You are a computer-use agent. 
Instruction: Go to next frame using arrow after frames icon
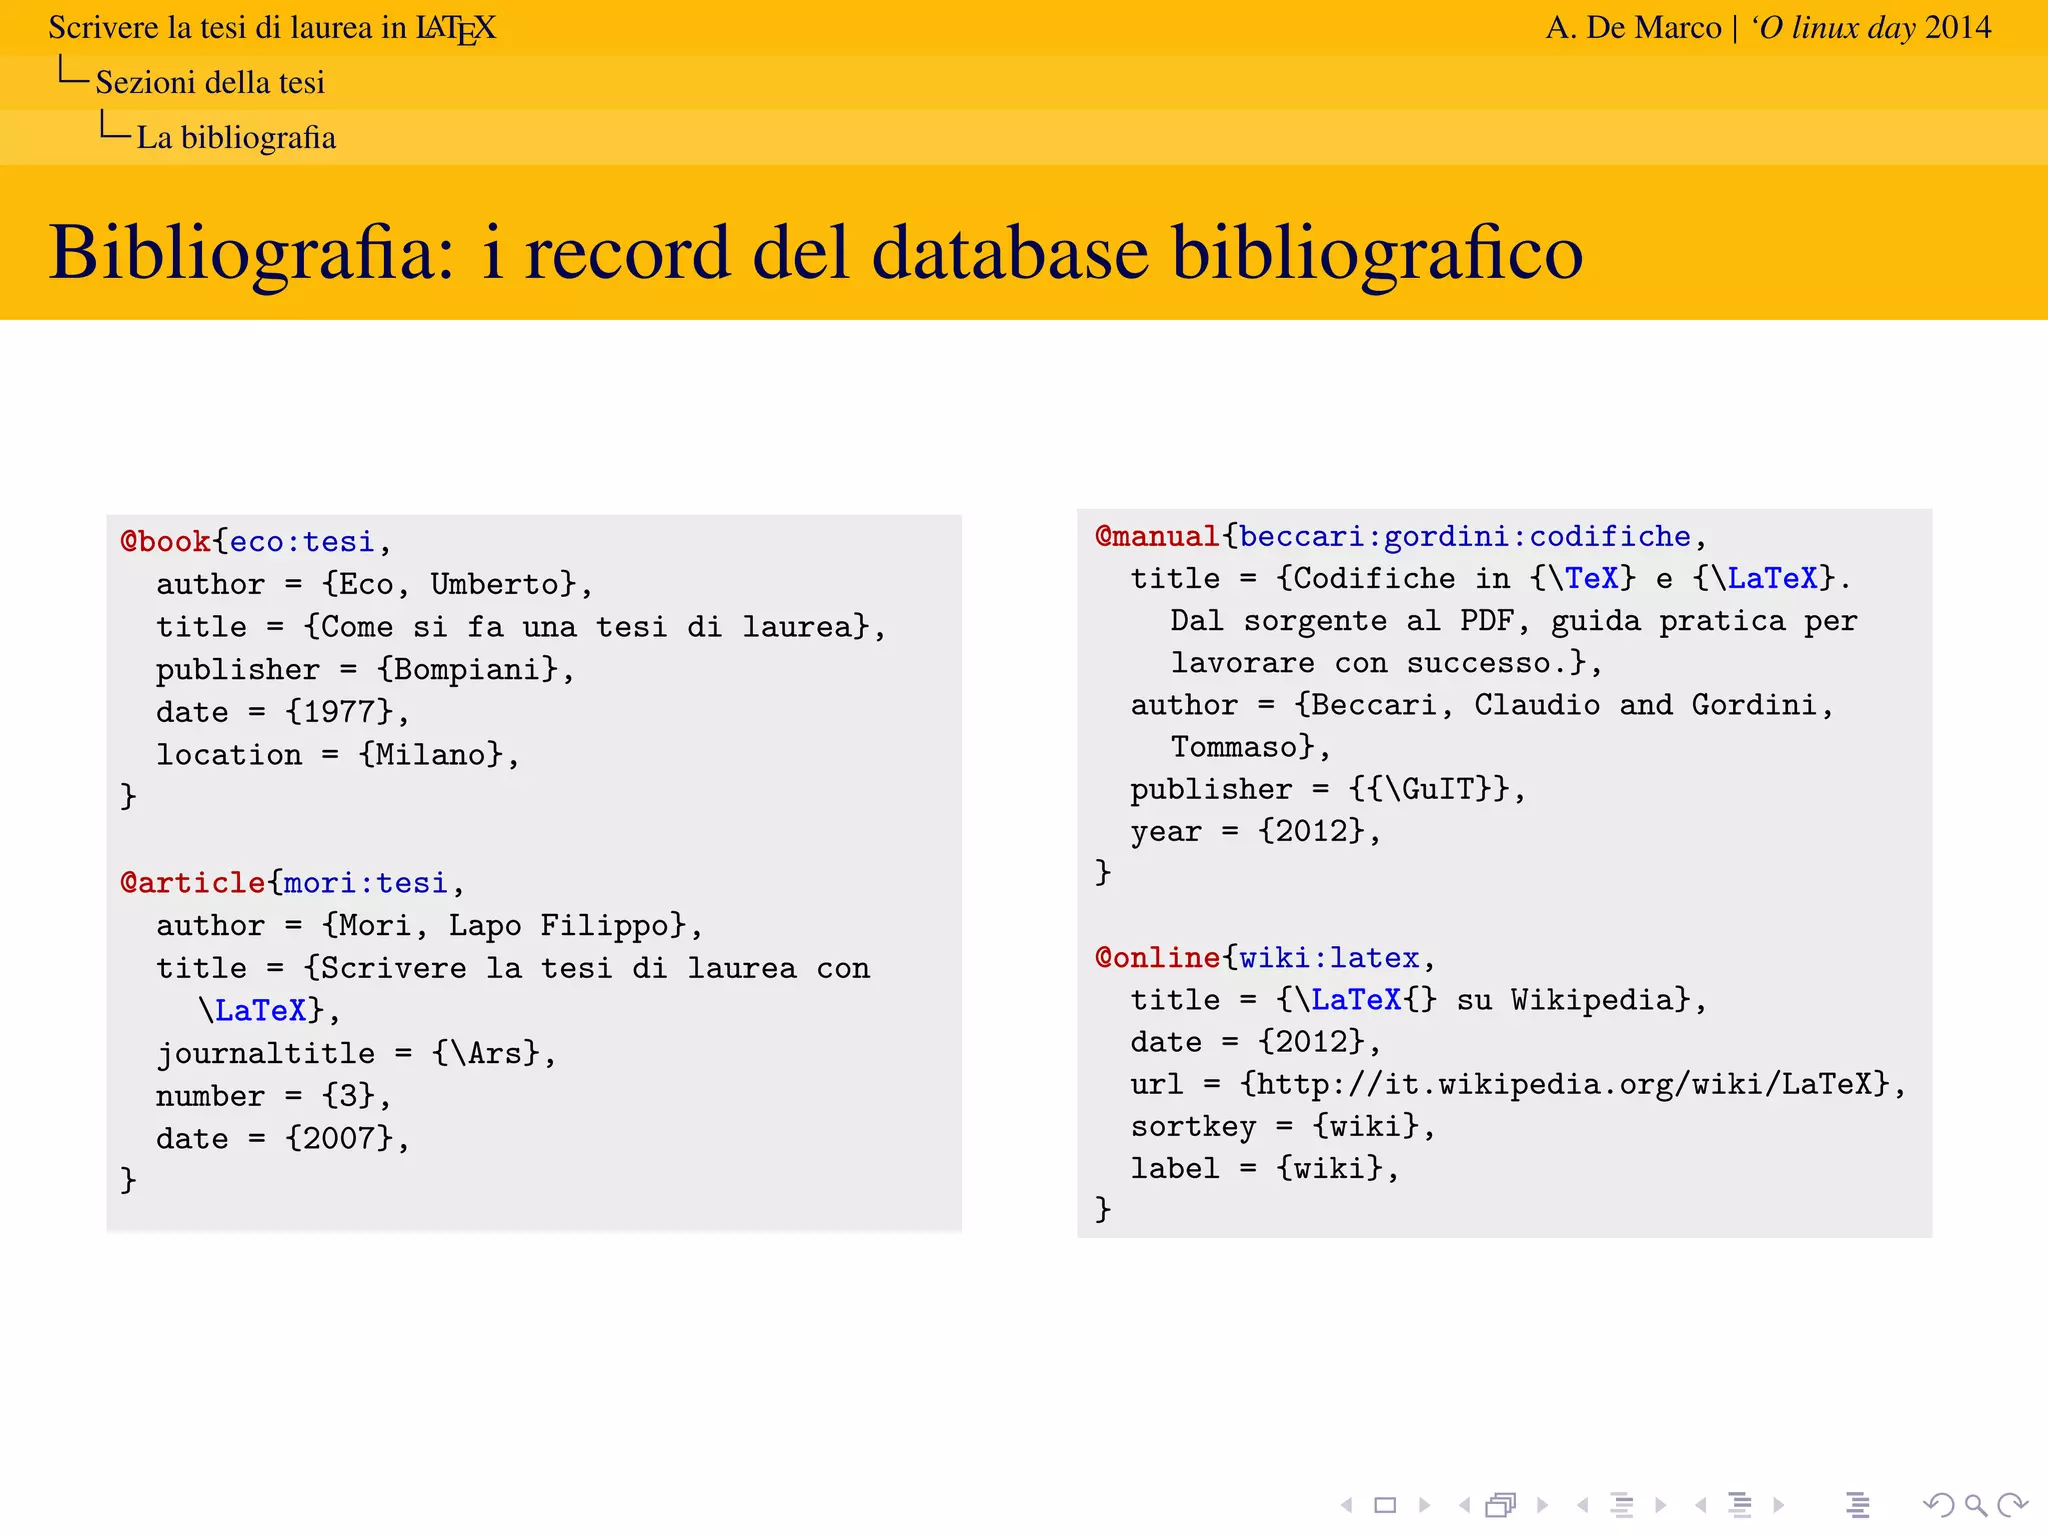tap(1542, 1505)
